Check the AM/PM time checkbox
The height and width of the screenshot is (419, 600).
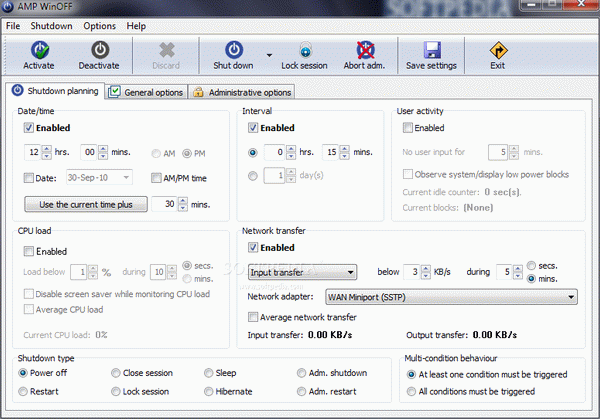coord(156,178)
